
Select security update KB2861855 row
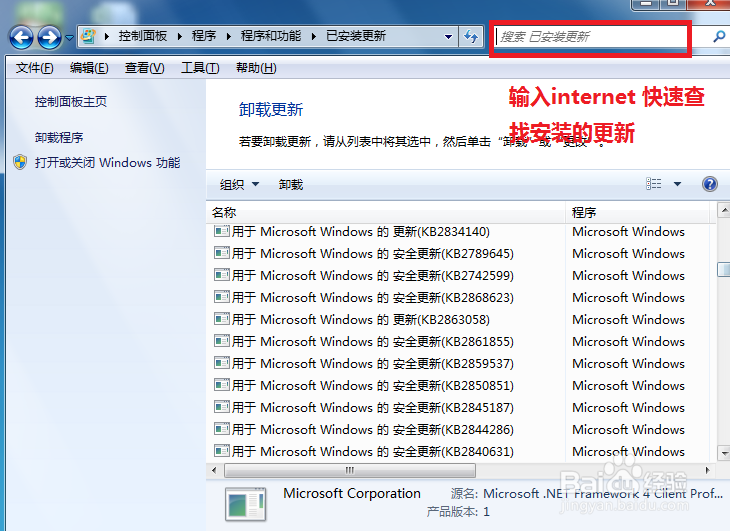click(461, 342)
